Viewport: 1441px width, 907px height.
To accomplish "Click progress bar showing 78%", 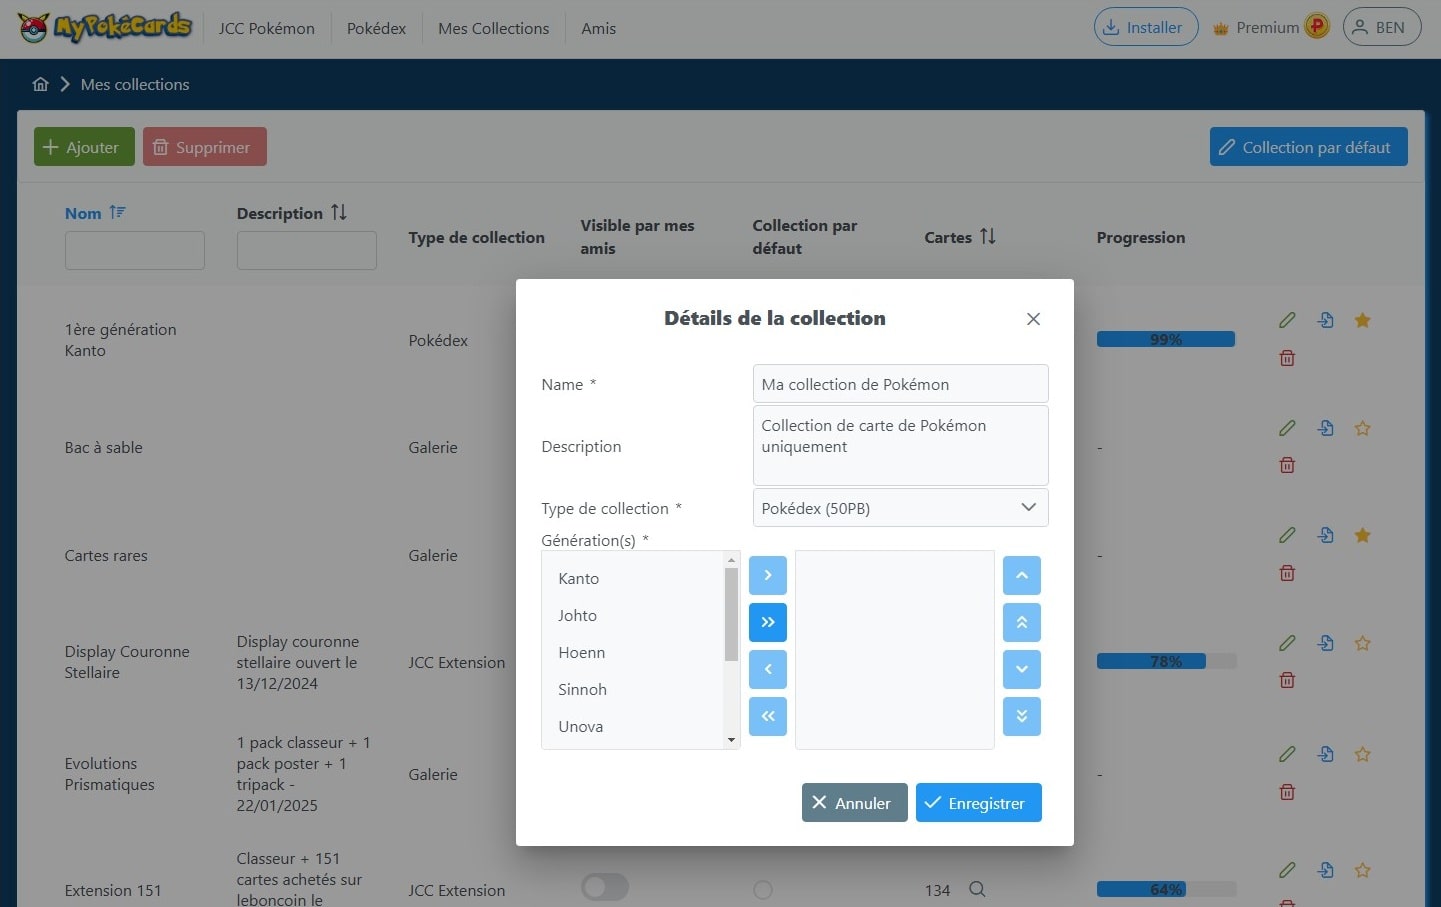I will point(1166,661).
